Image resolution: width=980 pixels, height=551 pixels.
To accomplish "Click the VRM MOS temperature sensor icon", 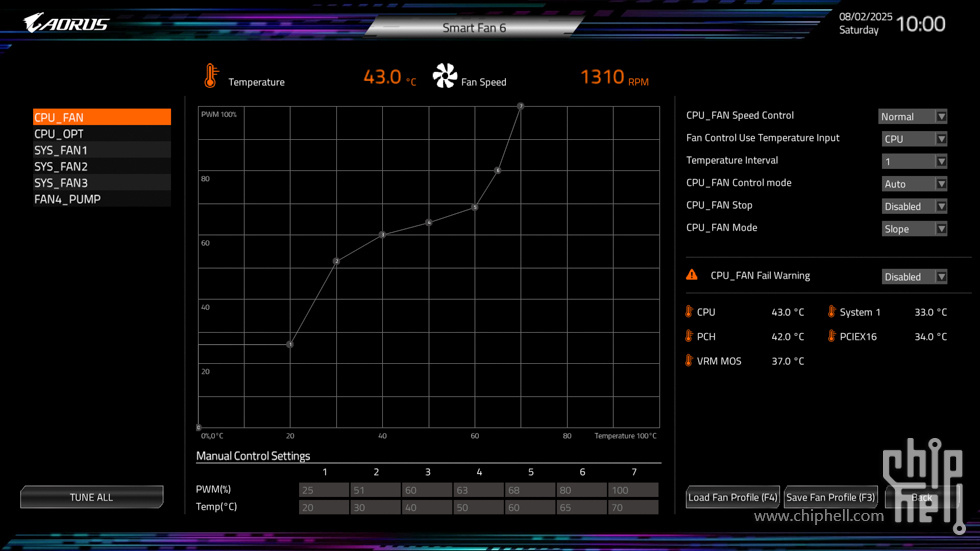I will pyautogui.click(x=689, y=360).
